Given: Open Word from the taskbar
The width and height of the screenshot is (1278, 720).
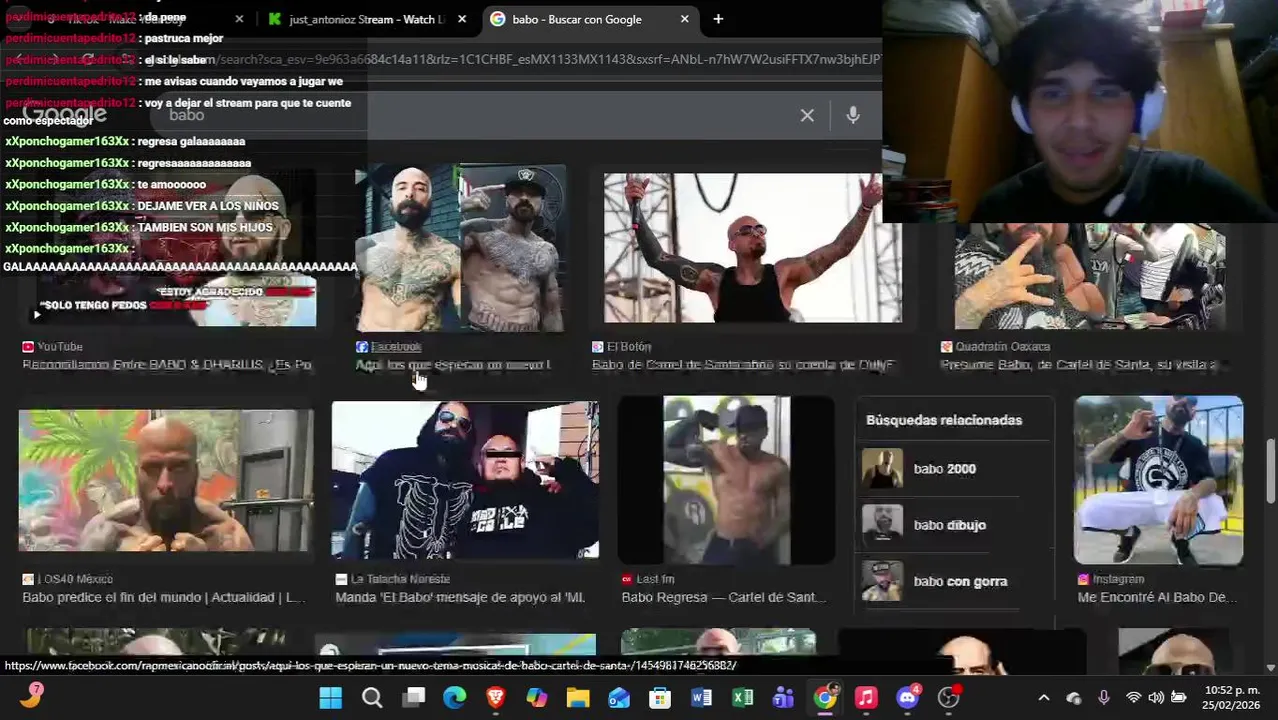Looking at the screenshot, I should [x=701, y=697].
